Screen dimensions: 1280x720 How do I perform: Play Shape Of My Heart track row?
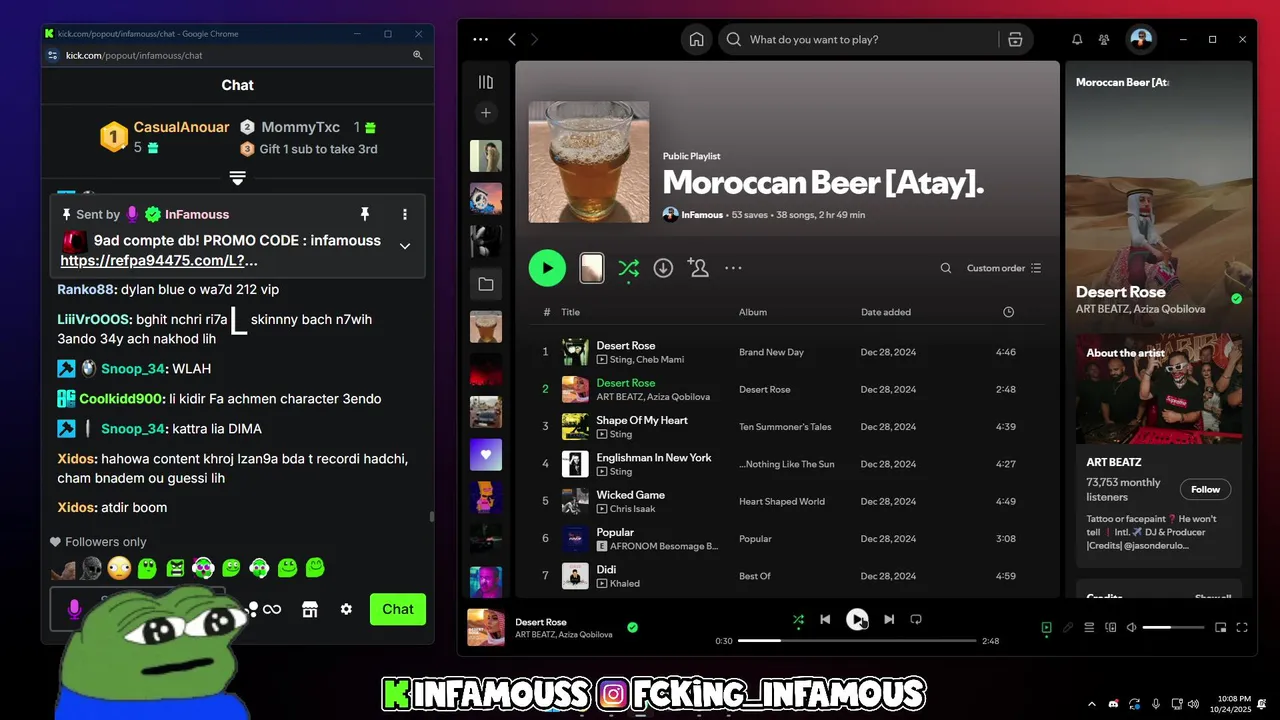point(785,427)
